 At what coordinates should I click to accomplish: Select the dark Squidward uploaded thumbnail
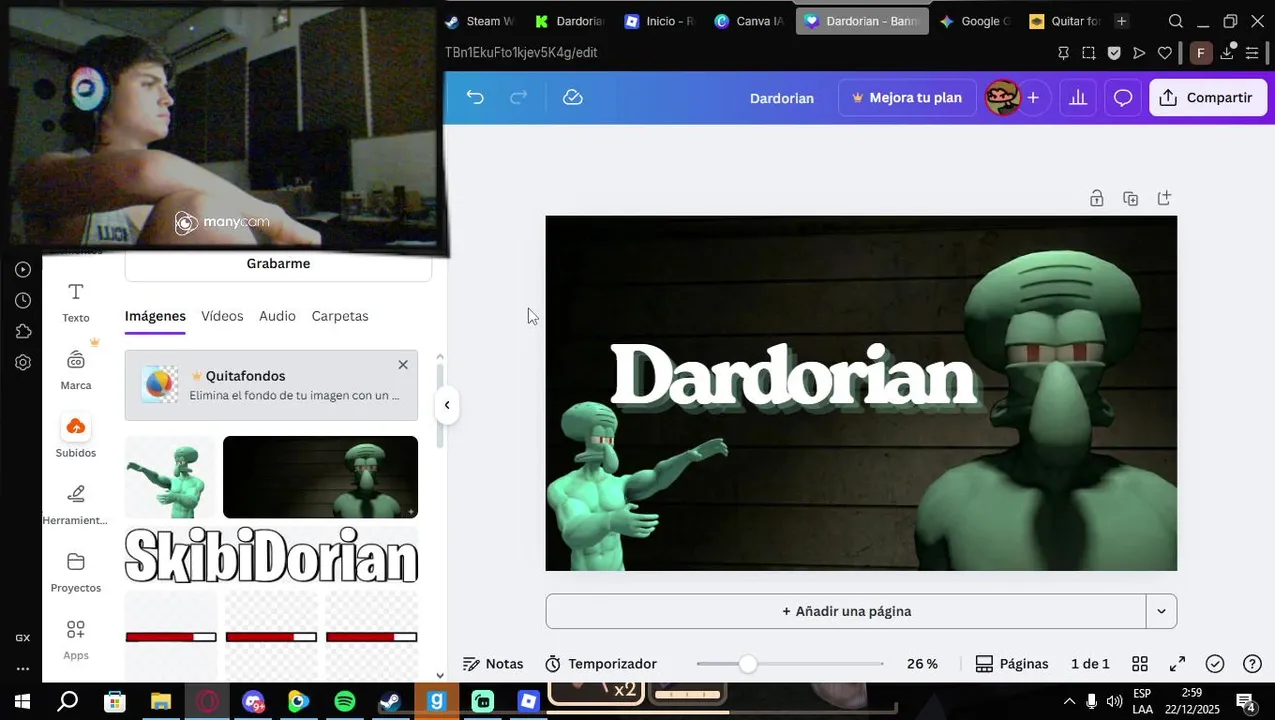tap(320, 477)
